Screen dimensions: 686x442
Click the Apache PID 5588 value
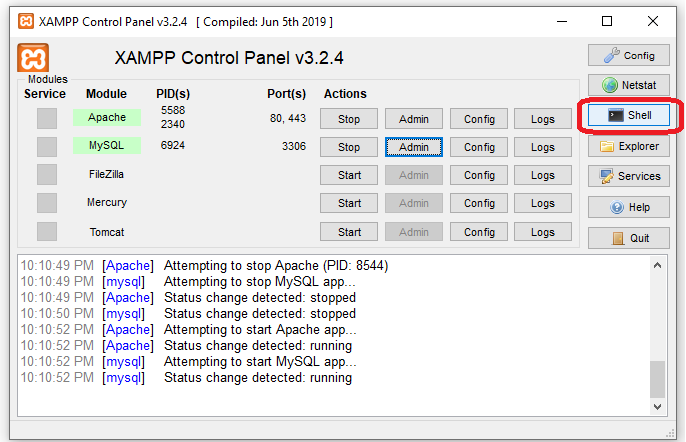[173, 110]
